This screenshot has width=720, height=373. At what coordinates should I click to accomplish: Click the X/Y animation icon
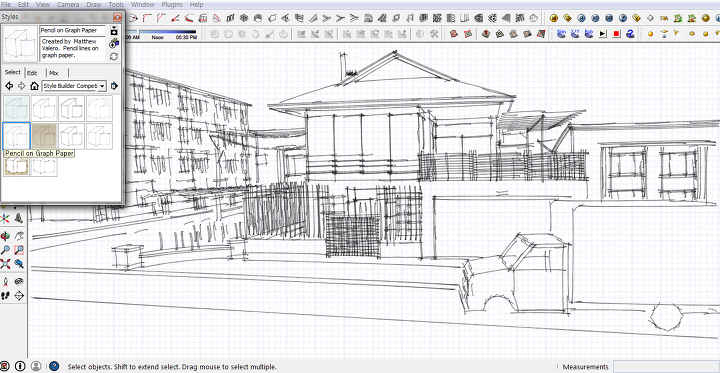click(575, 34)
